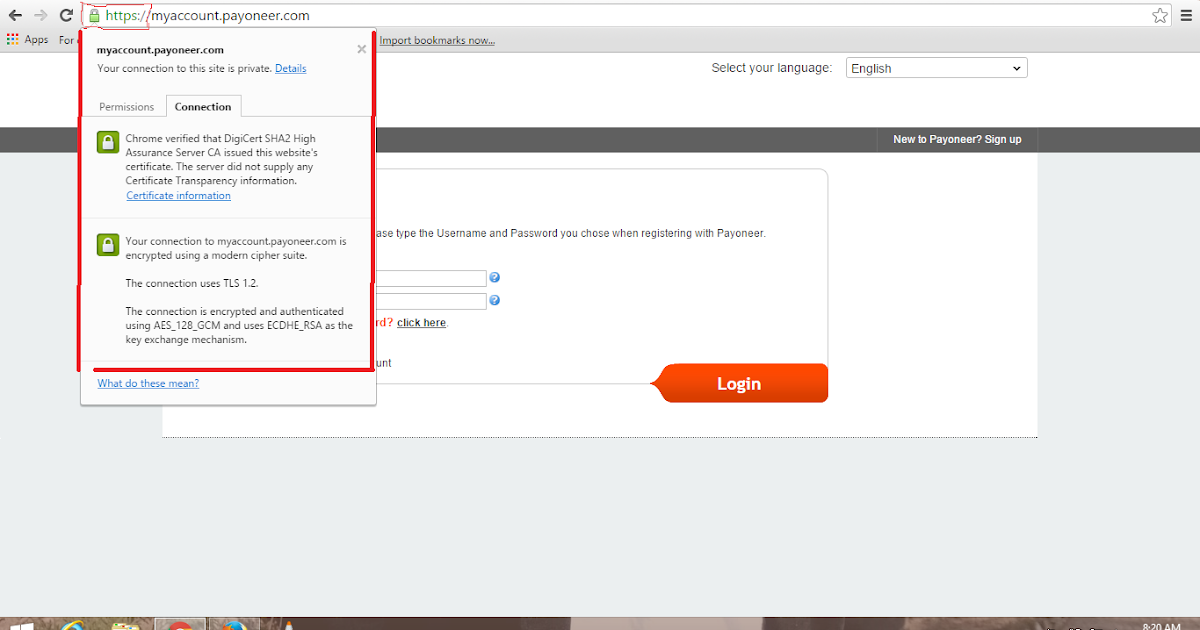
Task: Open the 'What do these mean?' link
Action: coord(147,383)
